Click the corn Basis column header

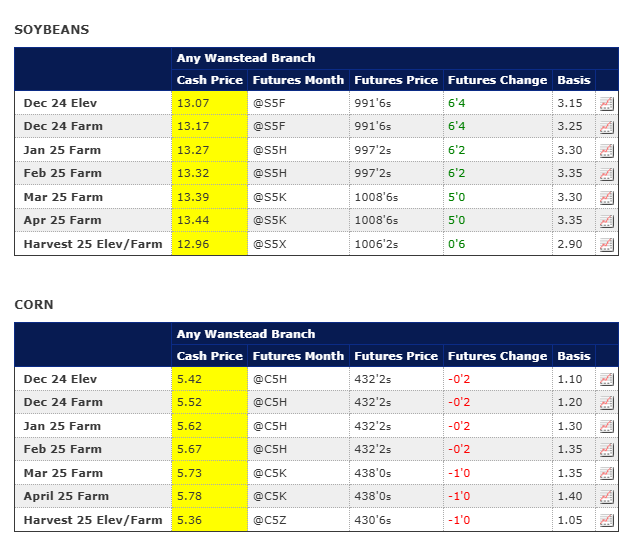coord(573,356)
